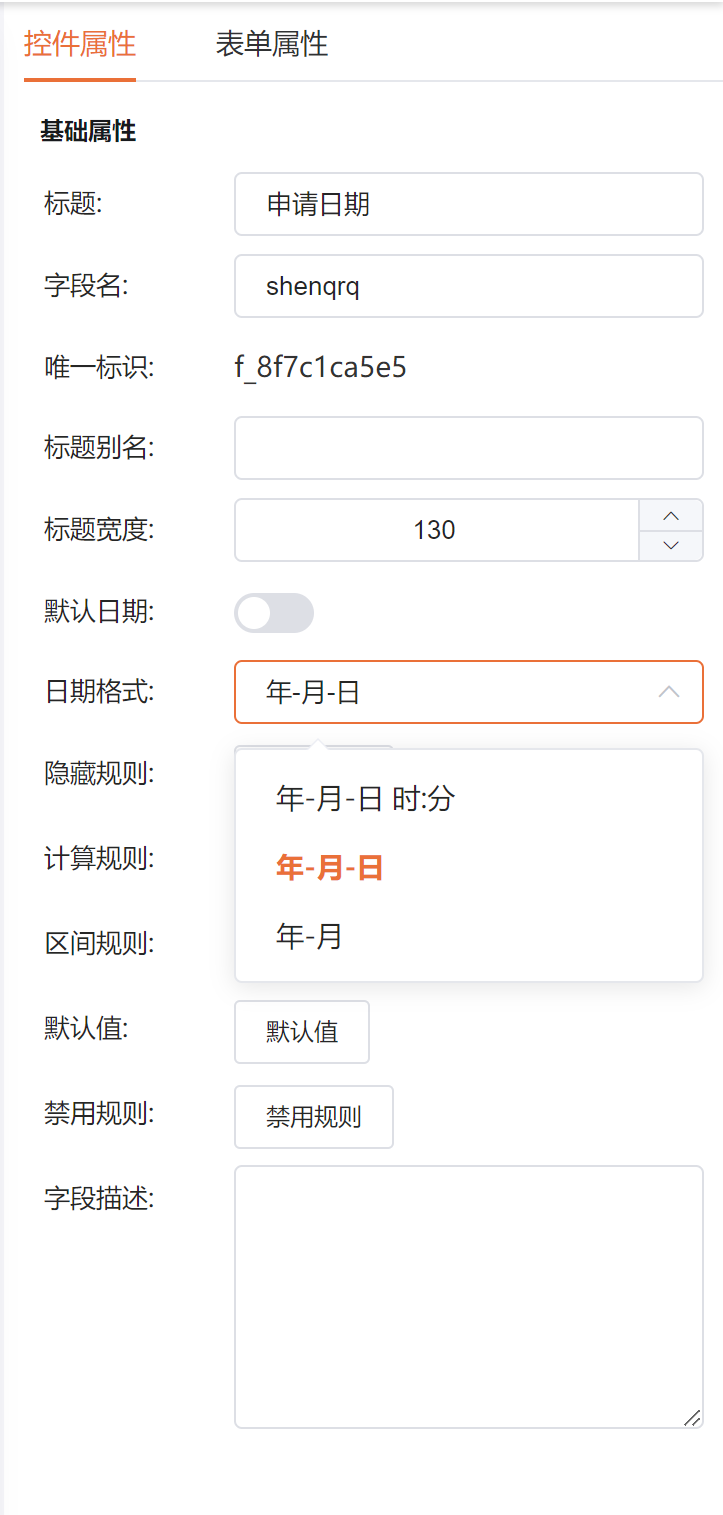The width and height of the screenshot is (723, 1515).
Task: Click the empty 标题别名 input
Action: (468, 448)
